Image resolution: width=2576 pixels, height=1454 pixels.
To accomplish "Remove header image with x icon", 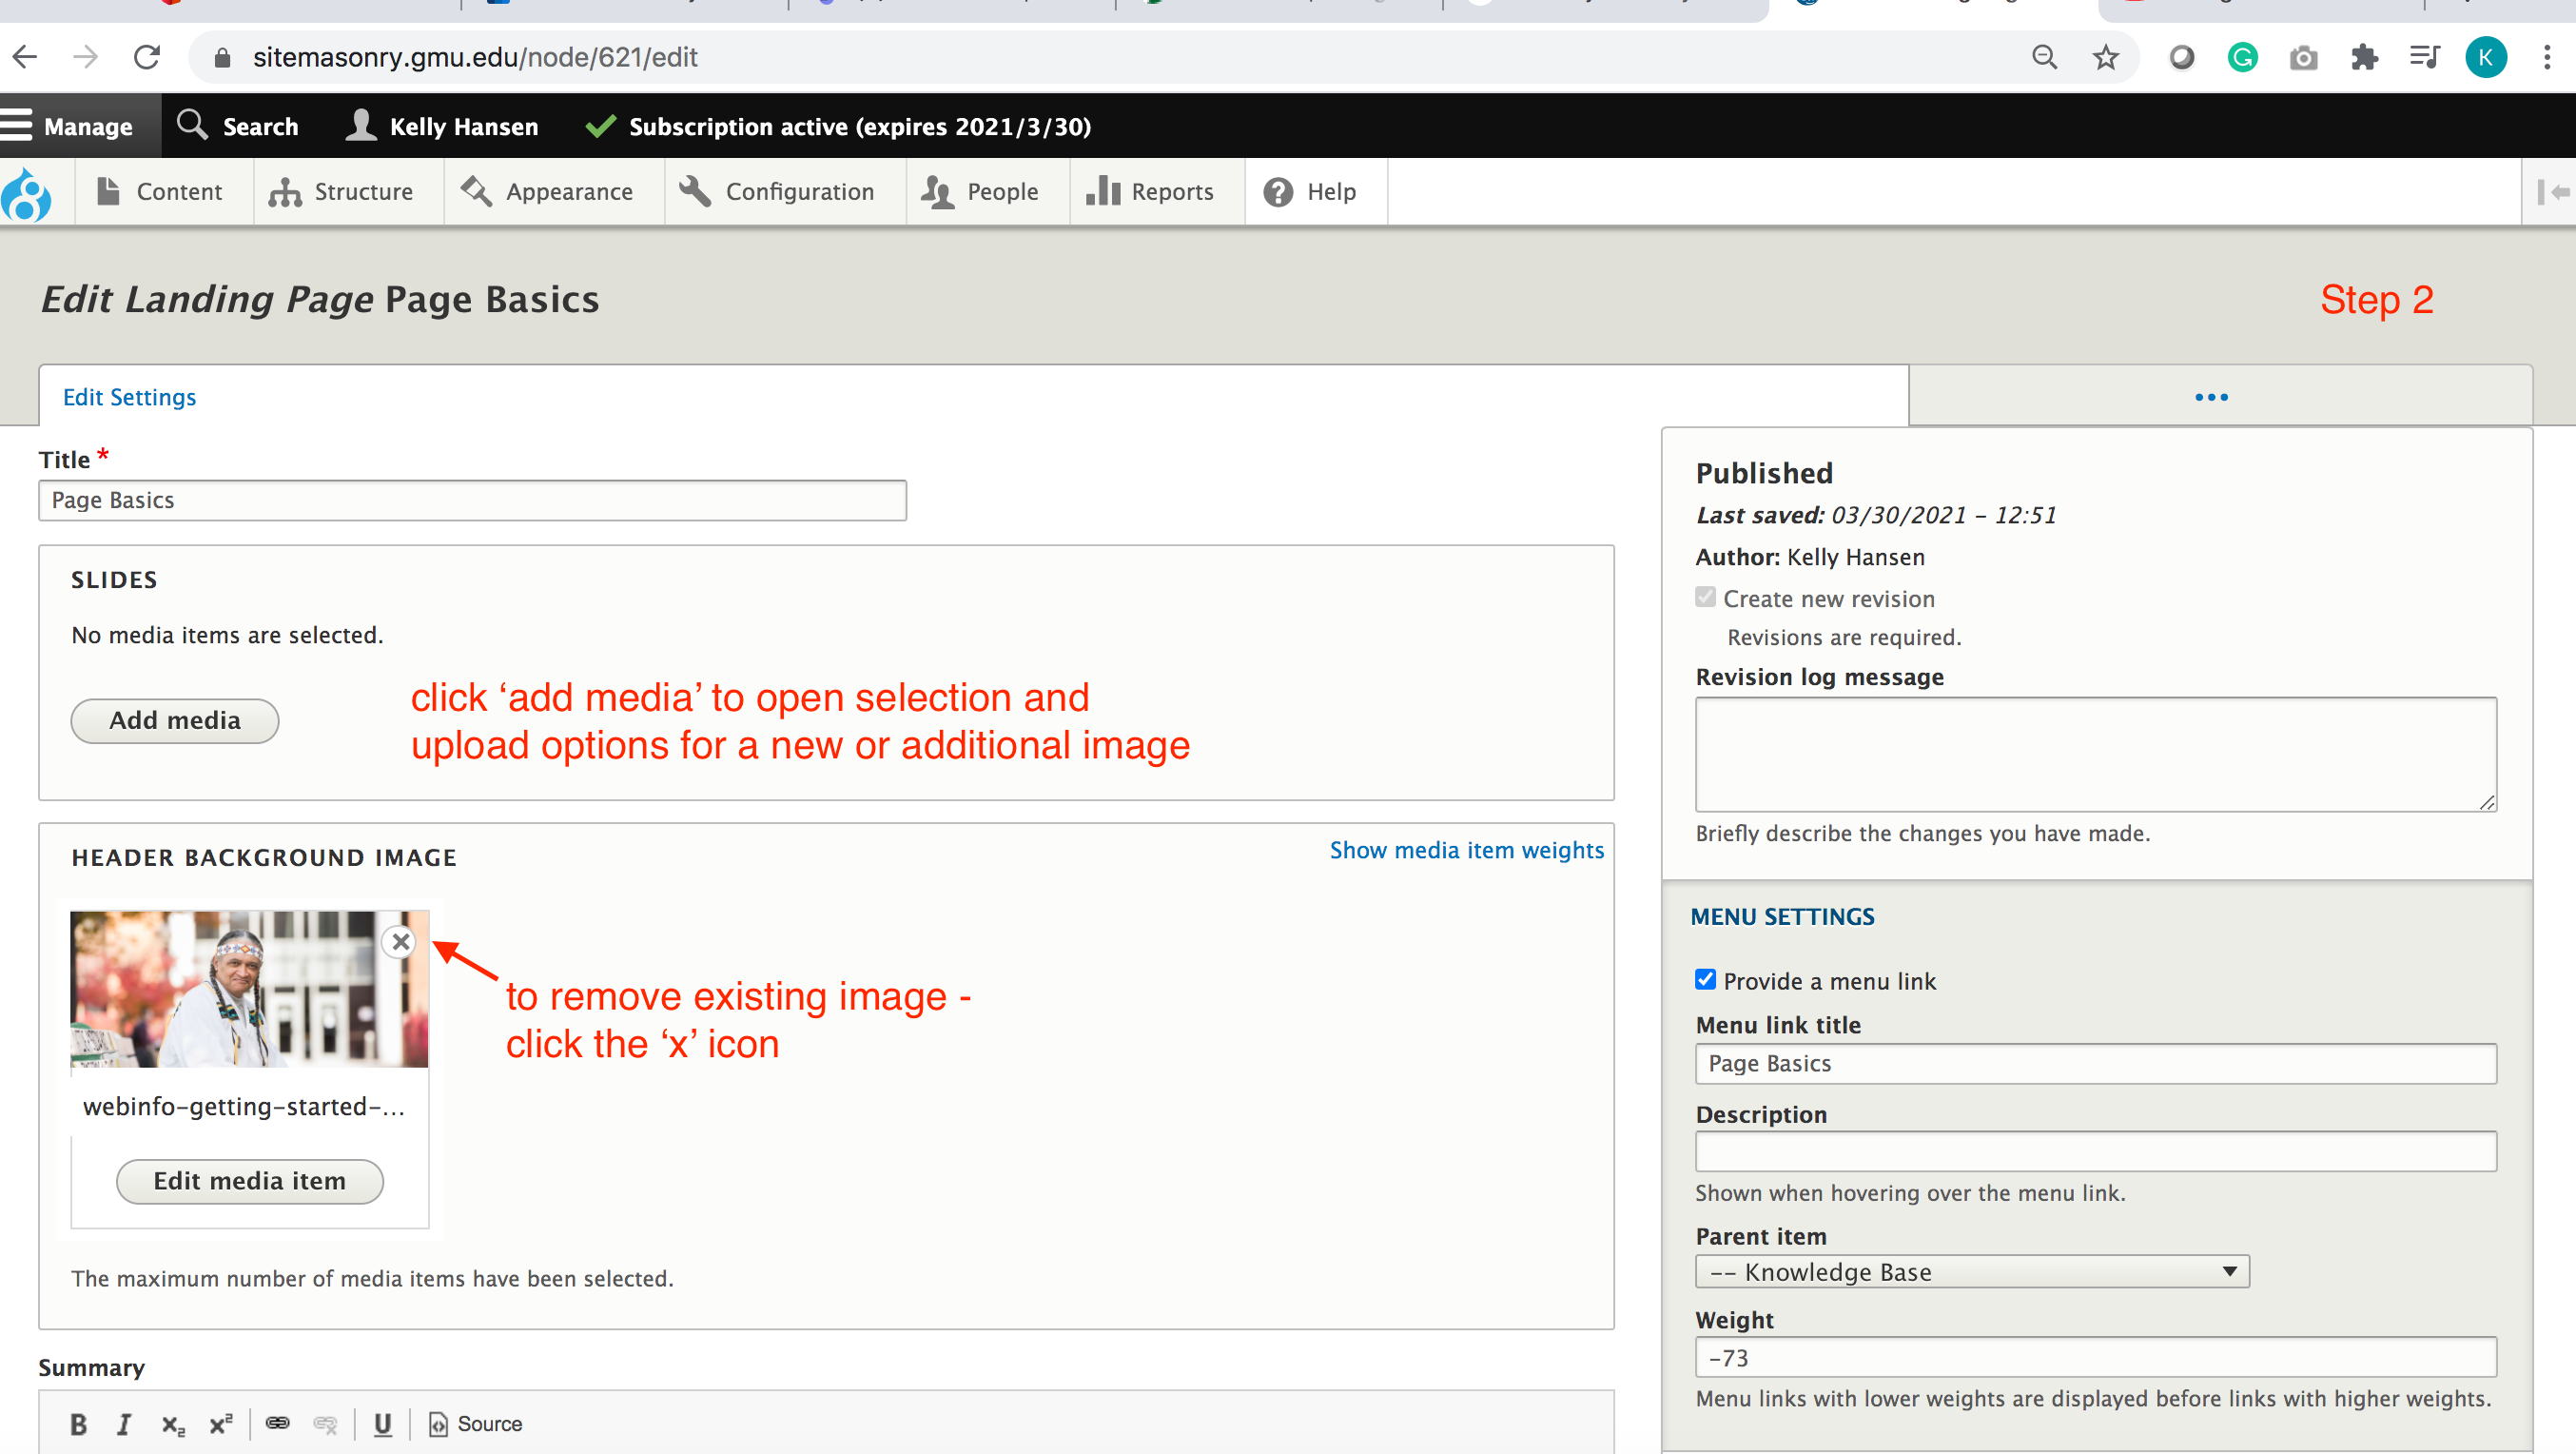I will point(401,941).
